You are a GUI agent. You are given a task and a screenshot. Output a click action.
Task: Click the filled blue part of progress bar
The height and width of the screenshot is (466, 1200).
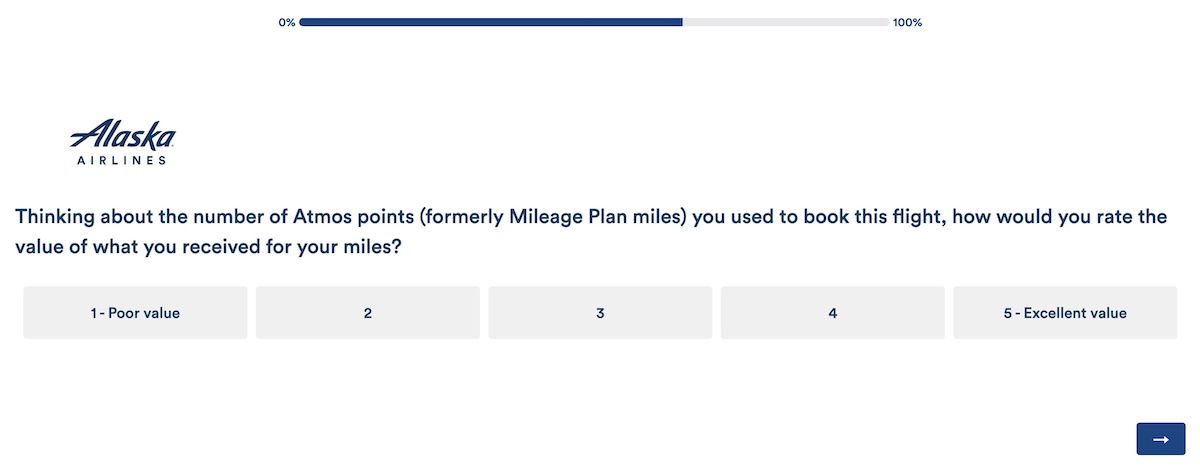point(490,22)
